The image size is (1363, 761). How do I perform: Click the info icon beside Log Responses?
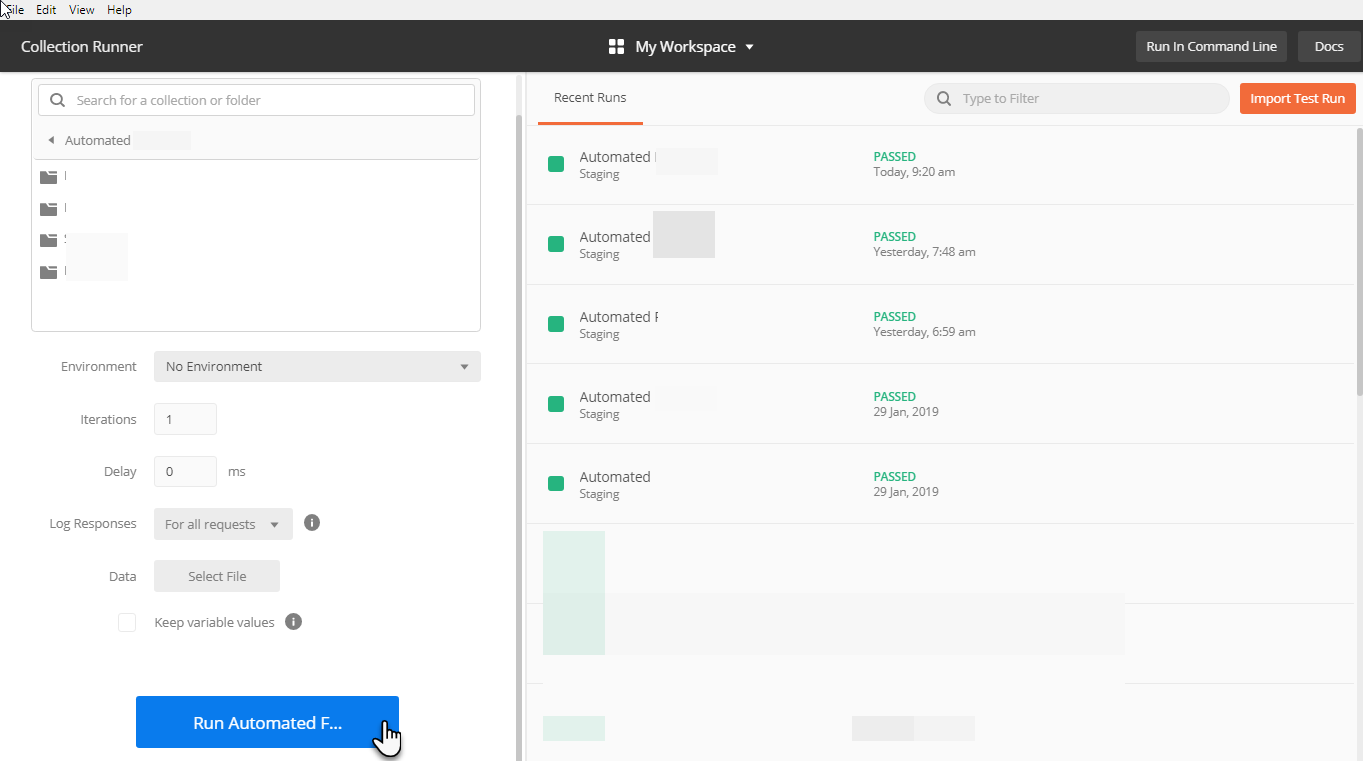click(311, 522)
